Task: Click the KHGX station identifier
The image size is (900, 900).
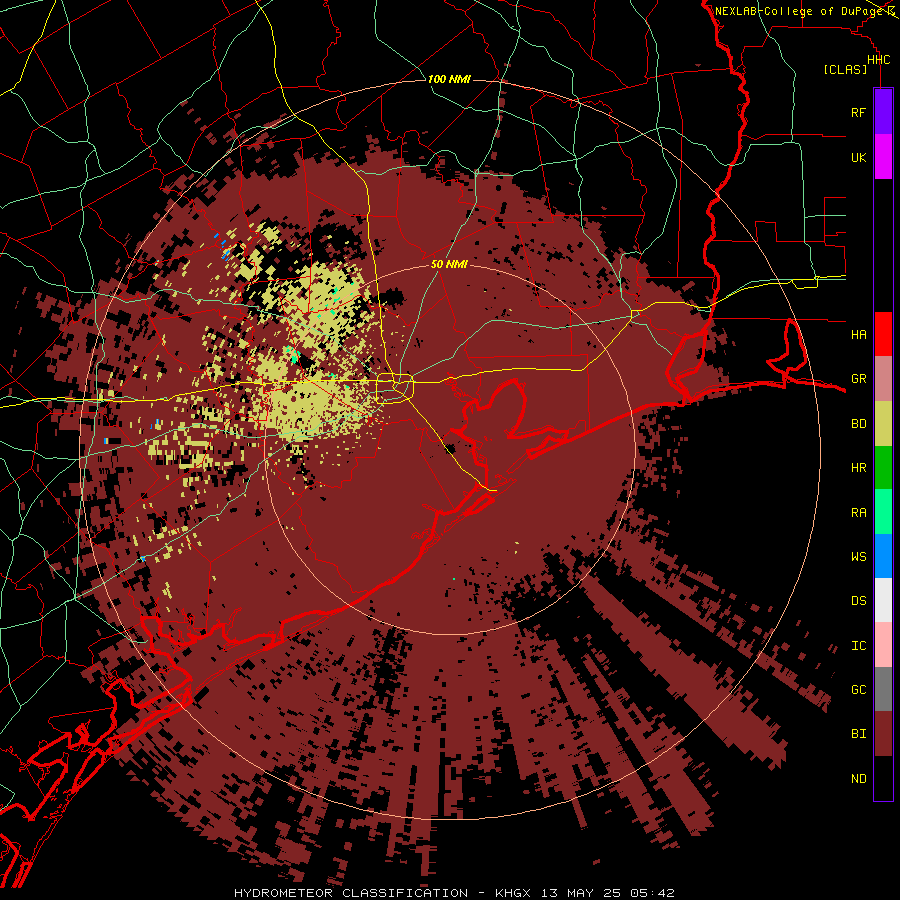Action: pos(514,893)
